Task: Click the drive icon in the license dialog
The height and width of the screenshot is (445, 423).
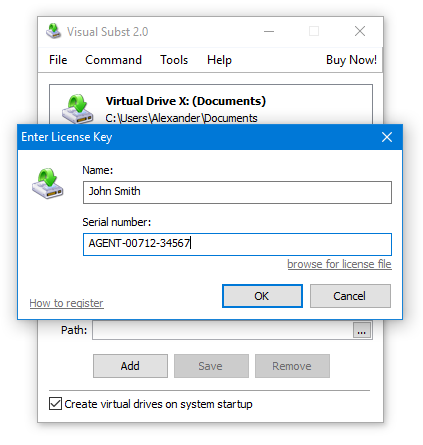Action: click(47, 183)
